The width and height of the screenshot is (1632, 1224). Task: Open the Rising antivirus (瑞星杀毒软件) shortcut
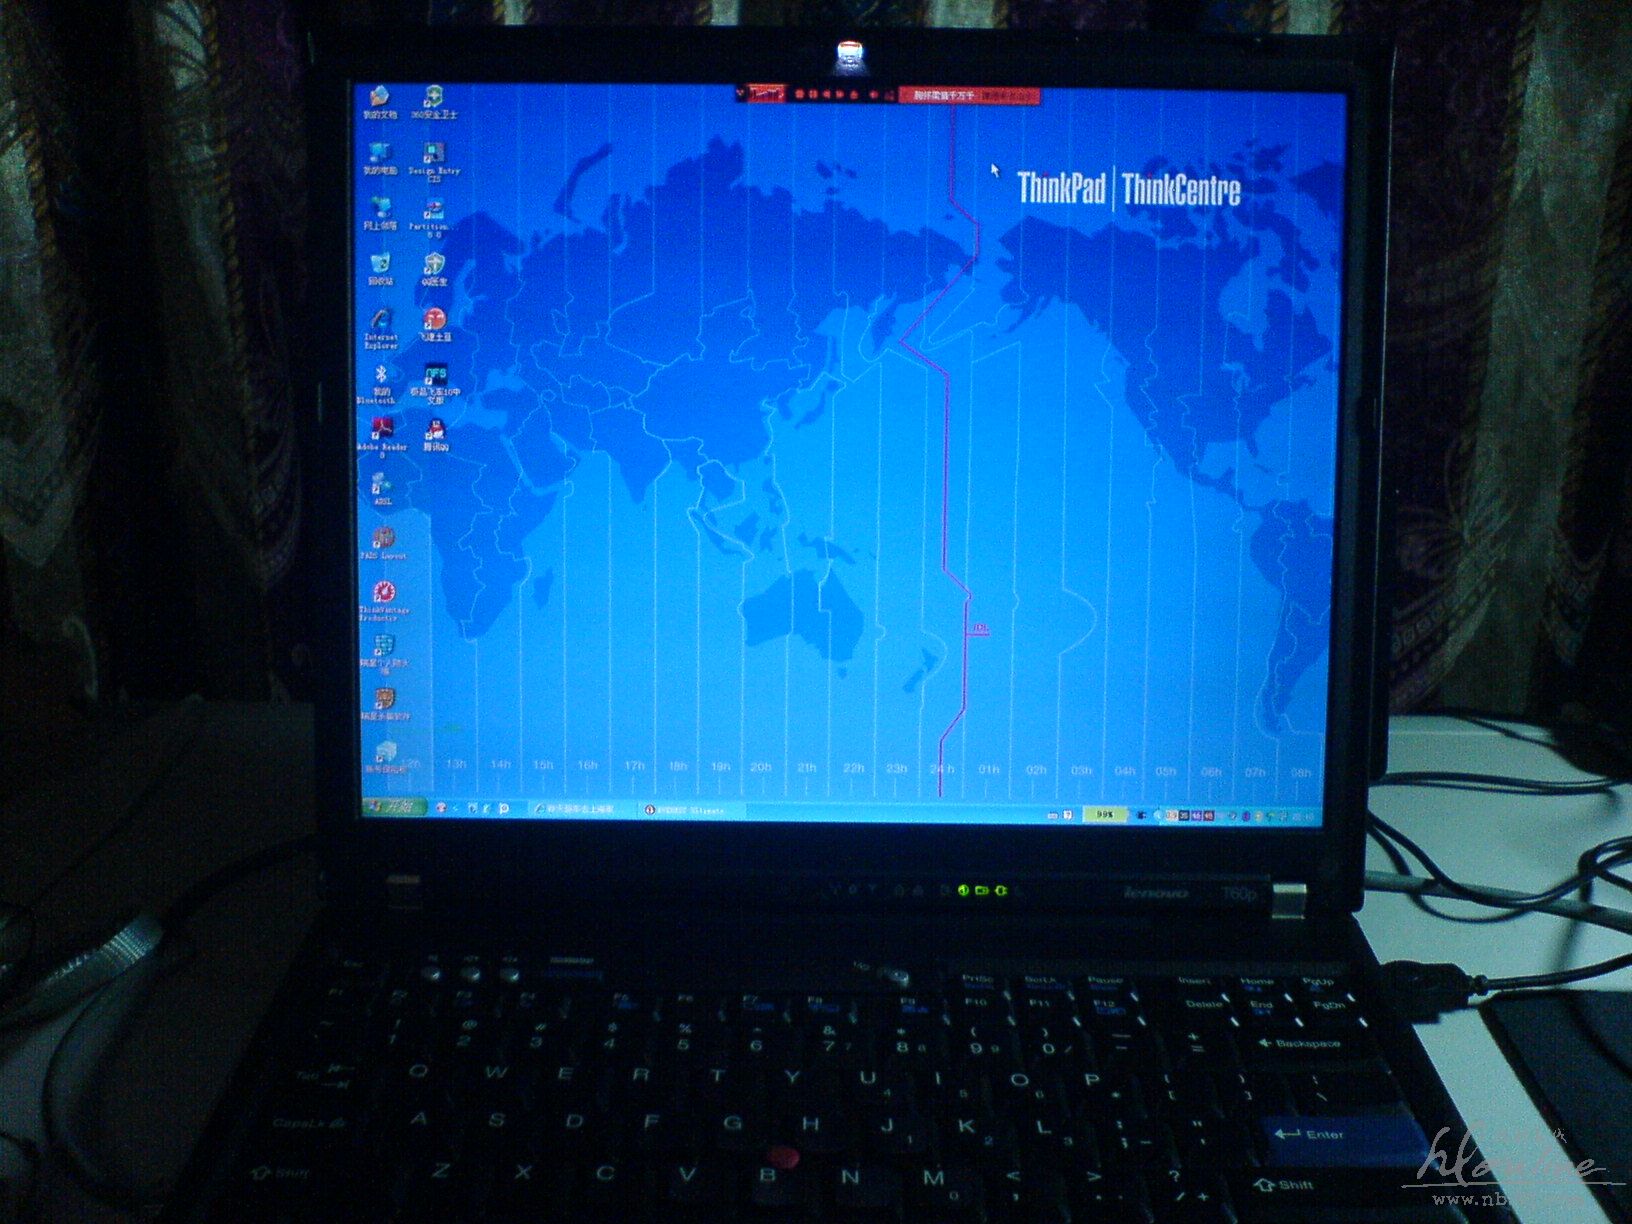tap(385, 705)
